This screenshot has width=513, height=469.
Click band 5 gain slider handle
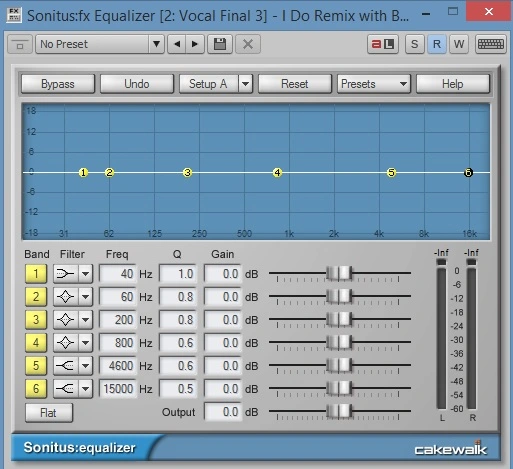click(339, 366)
